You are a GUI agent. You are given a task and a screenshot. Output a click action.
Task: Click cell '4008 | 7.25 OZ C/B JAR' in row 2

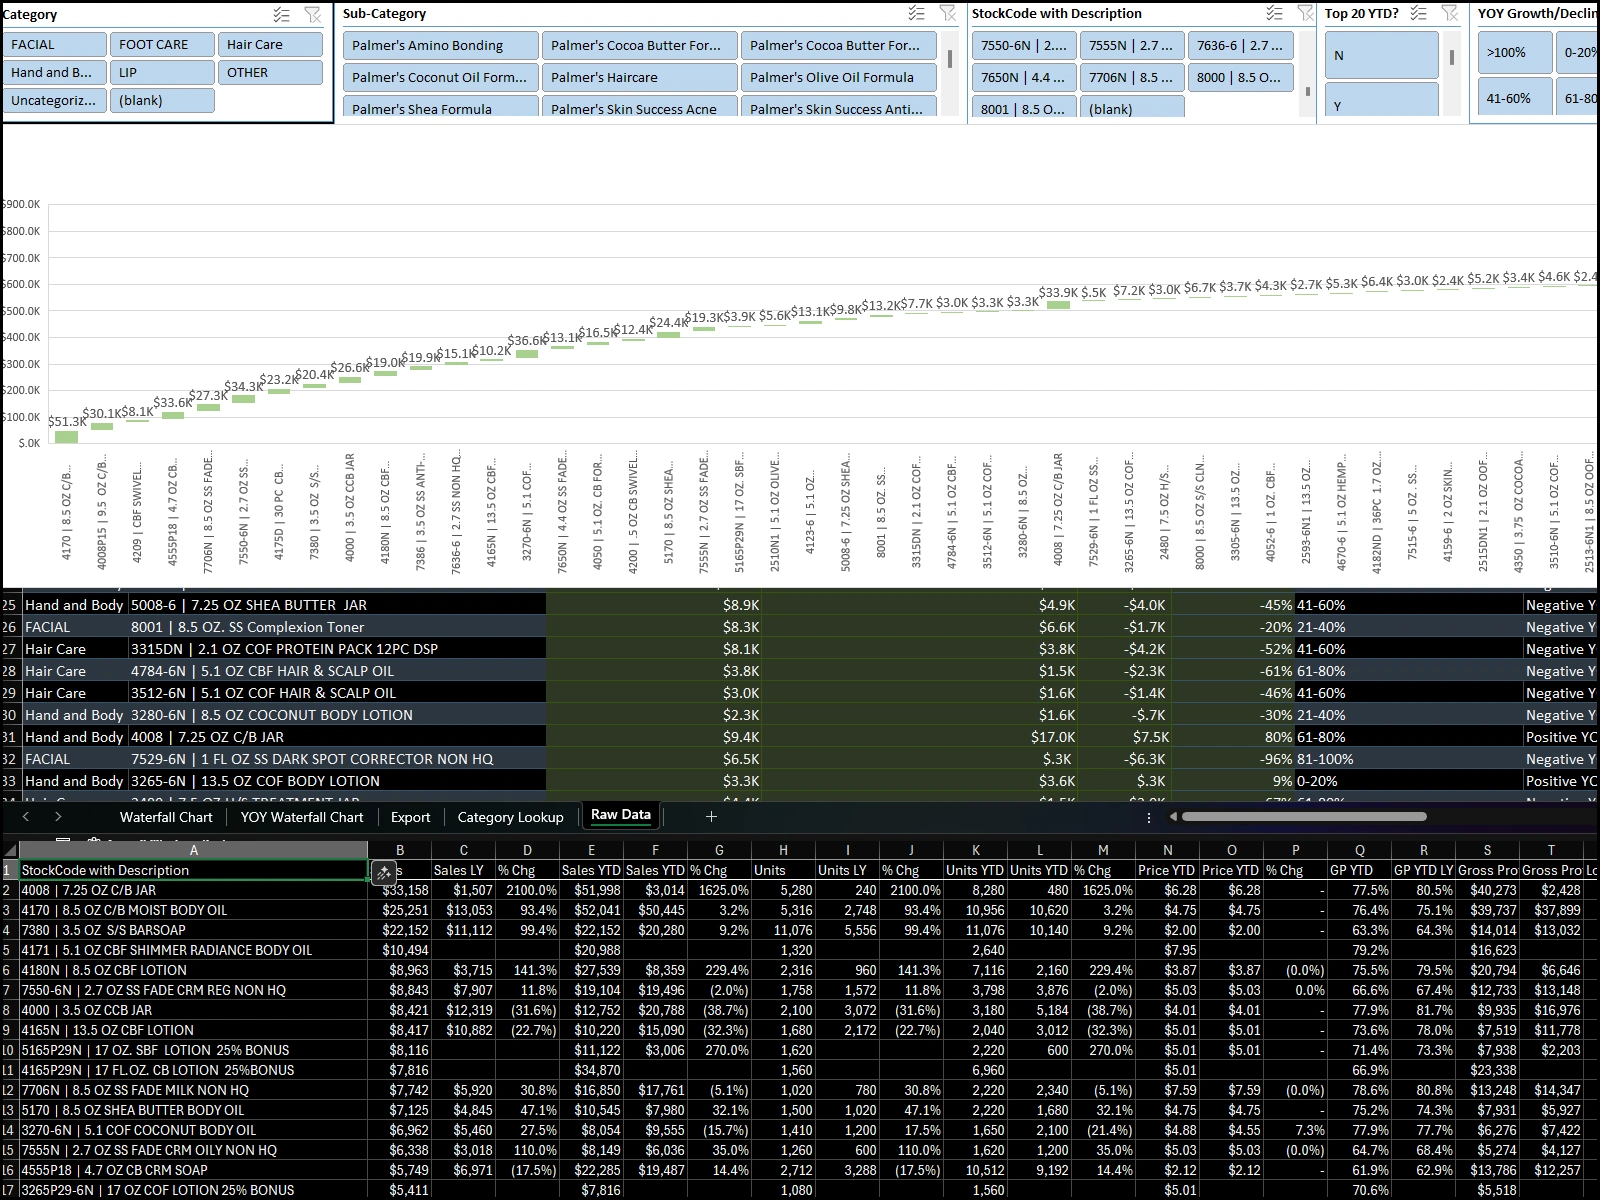click(193, 890)
